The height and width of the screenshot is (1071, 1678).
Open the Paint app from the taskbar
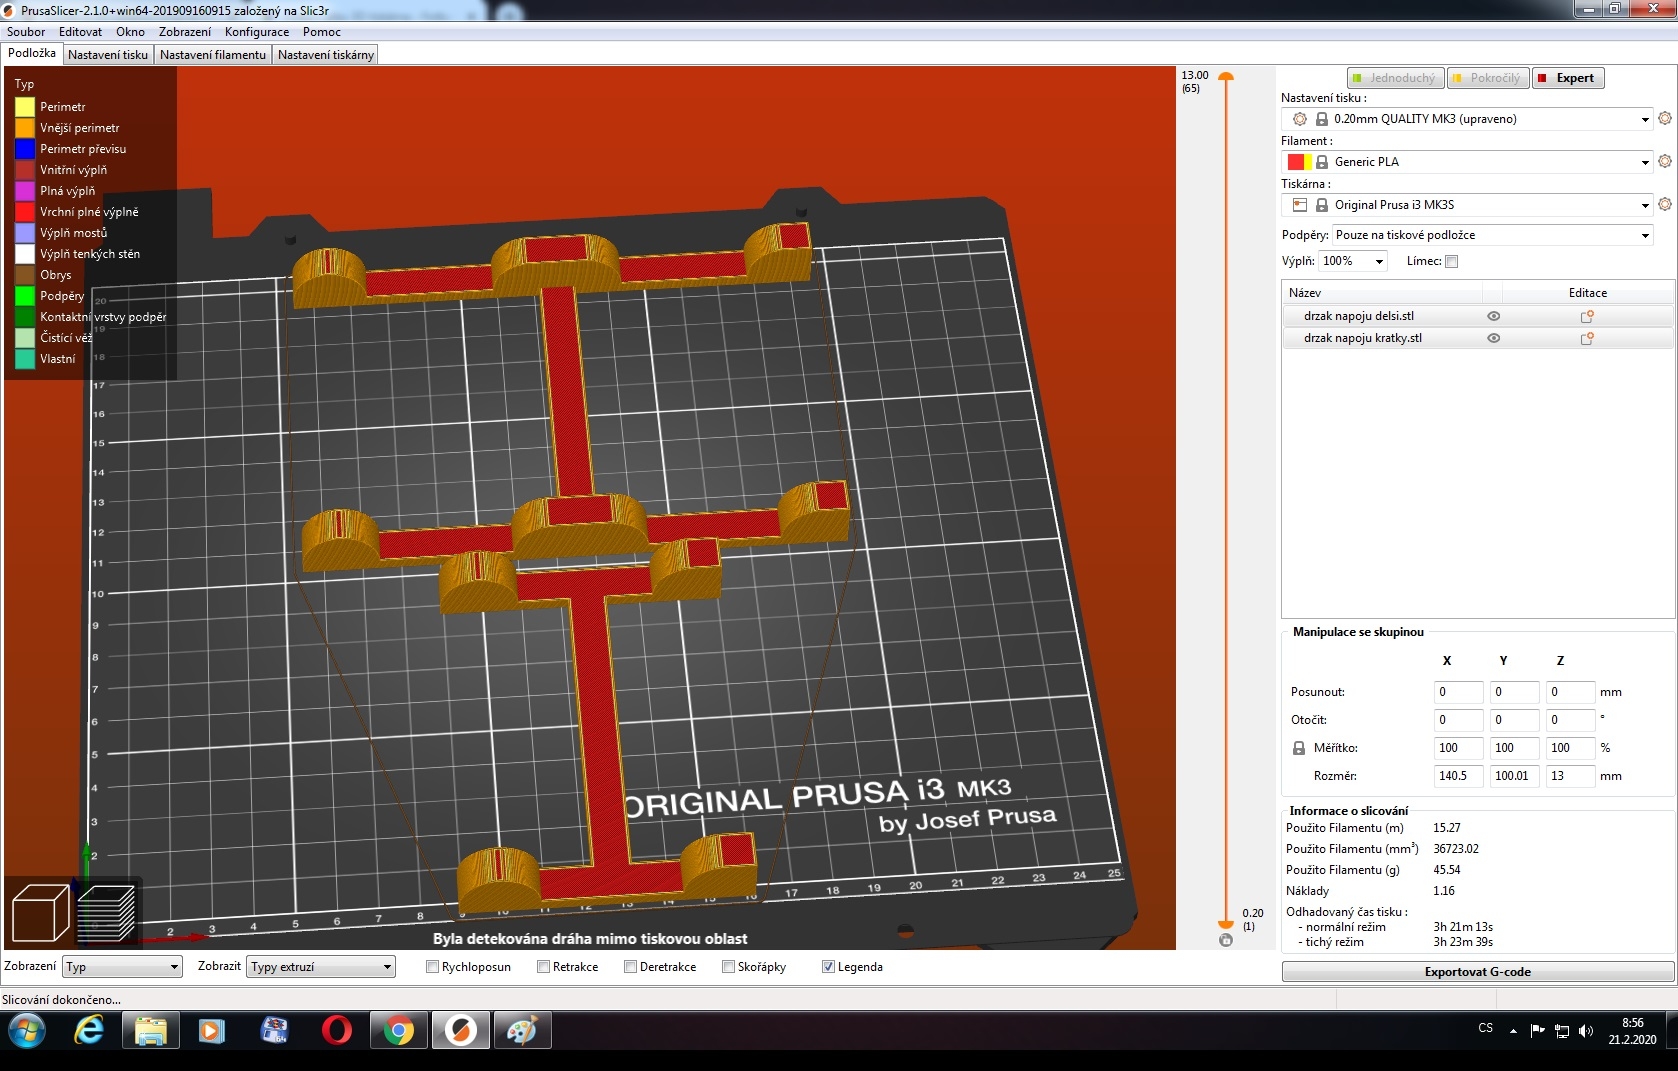pyautogui.click(x=523, y=1030)
